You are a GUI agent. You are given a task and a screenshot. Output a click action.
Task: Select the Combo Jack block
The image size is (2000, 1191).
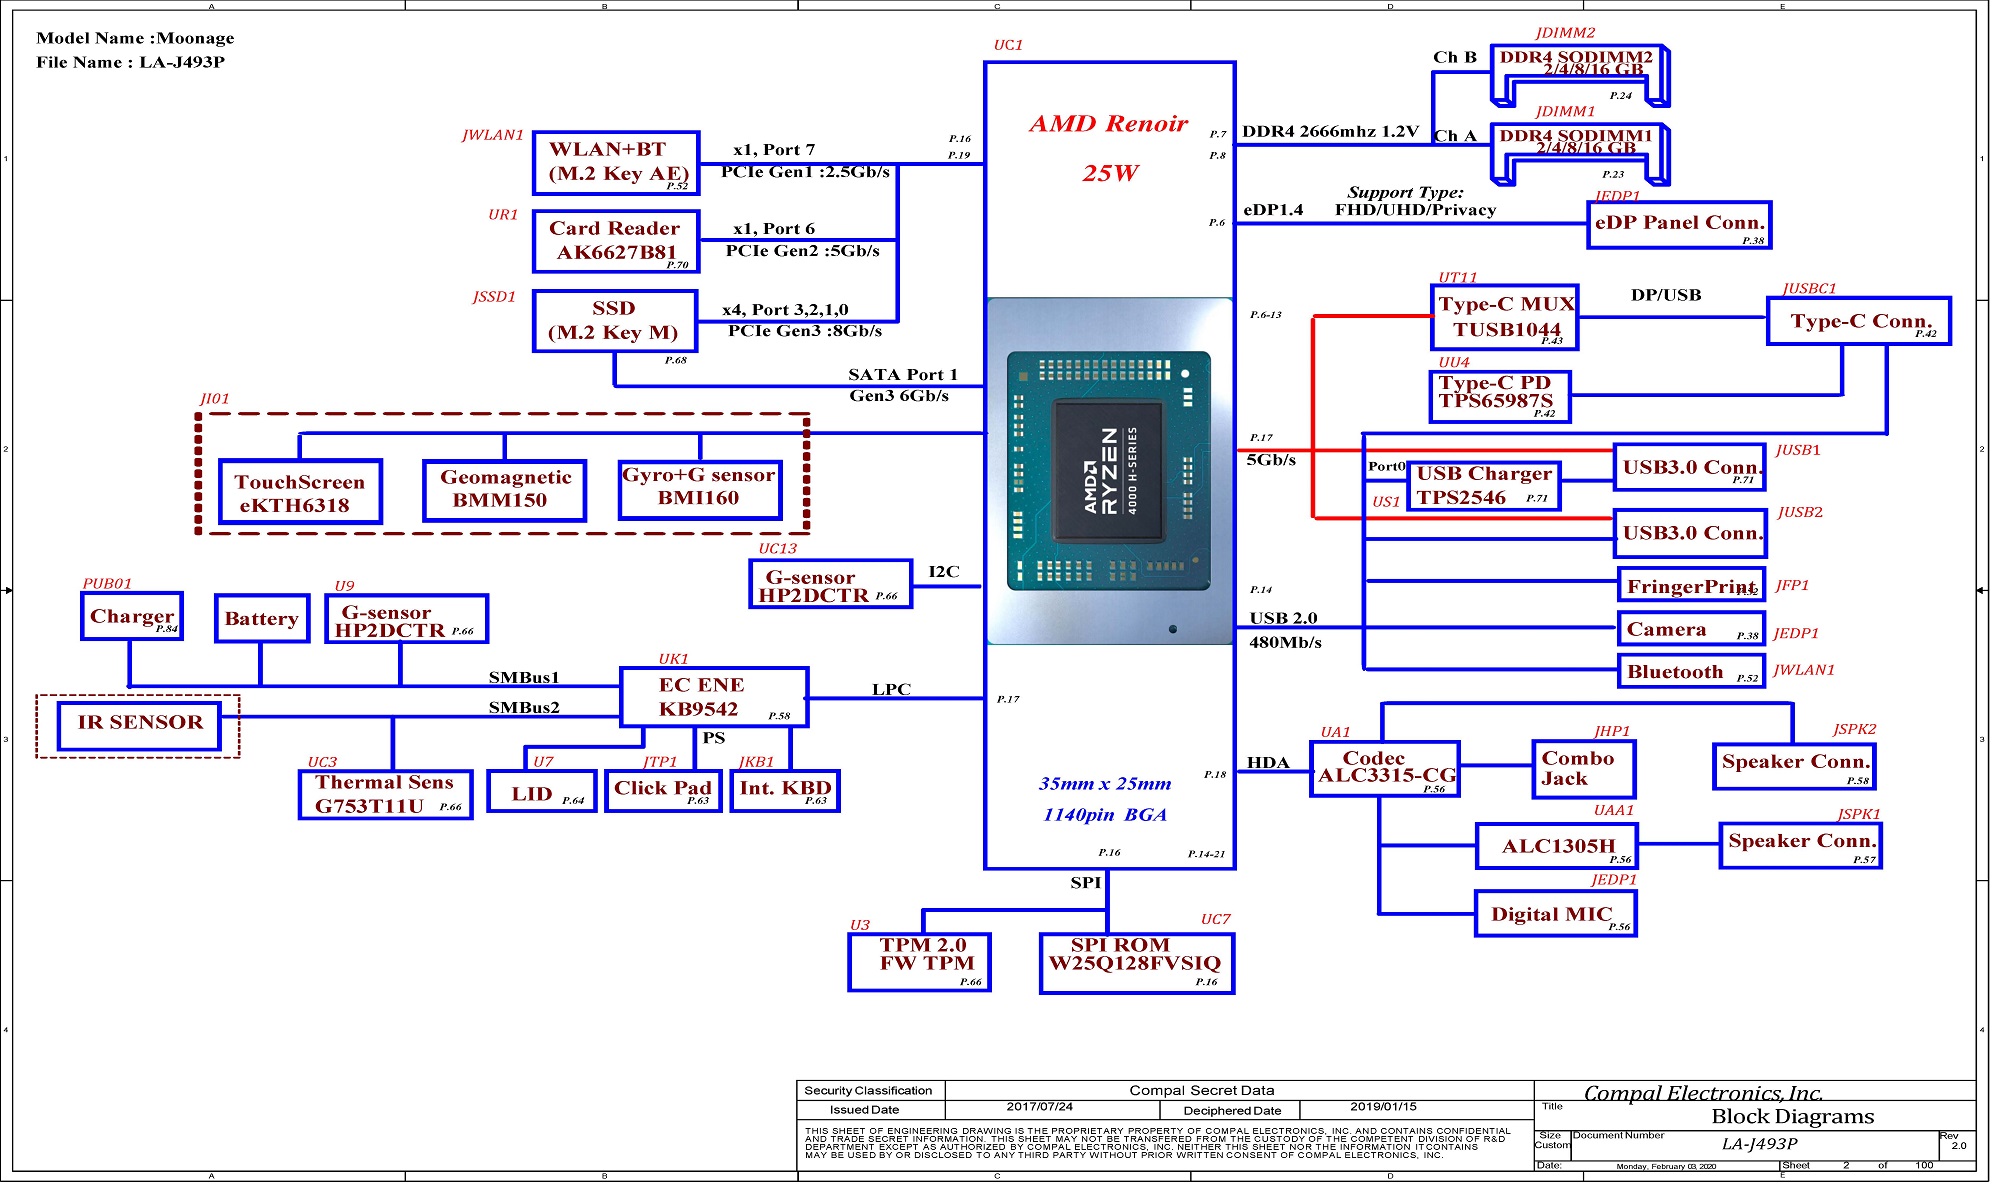coord(1582,769)
